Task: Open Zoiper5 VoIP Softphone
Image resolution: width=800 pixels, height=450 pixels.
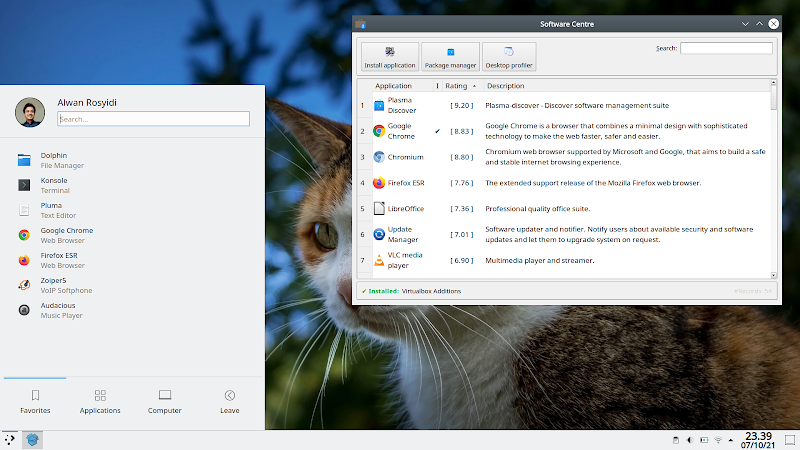Action: tap(133, 285)
